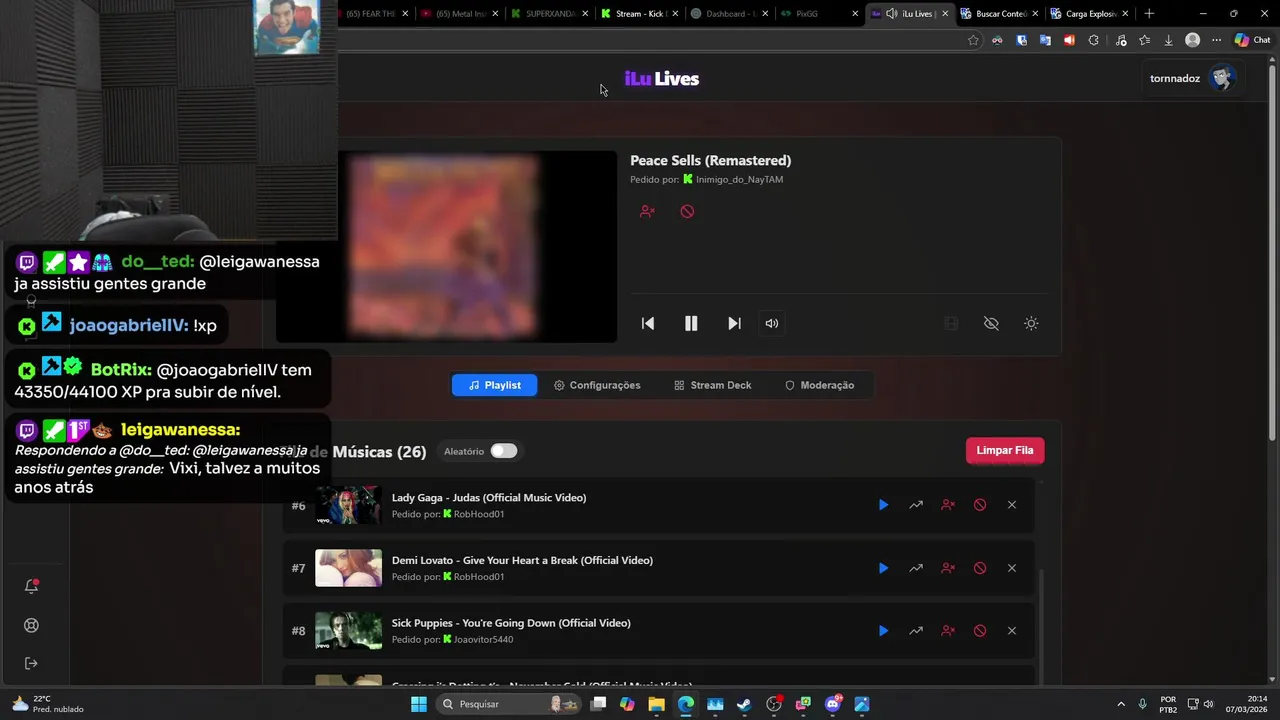The height and width of the screenshot is (720, 1280).
Task: Open Discord from the taskbar
Action: [833, 704]
